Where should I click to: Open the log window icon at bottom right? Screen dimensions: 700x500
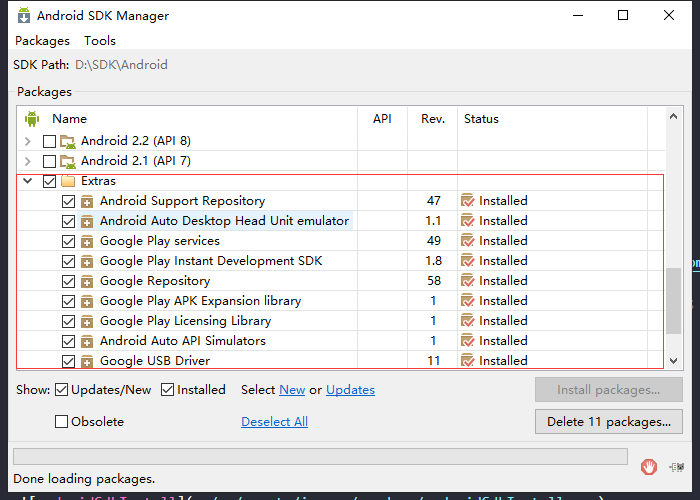(x=677, y=467)
